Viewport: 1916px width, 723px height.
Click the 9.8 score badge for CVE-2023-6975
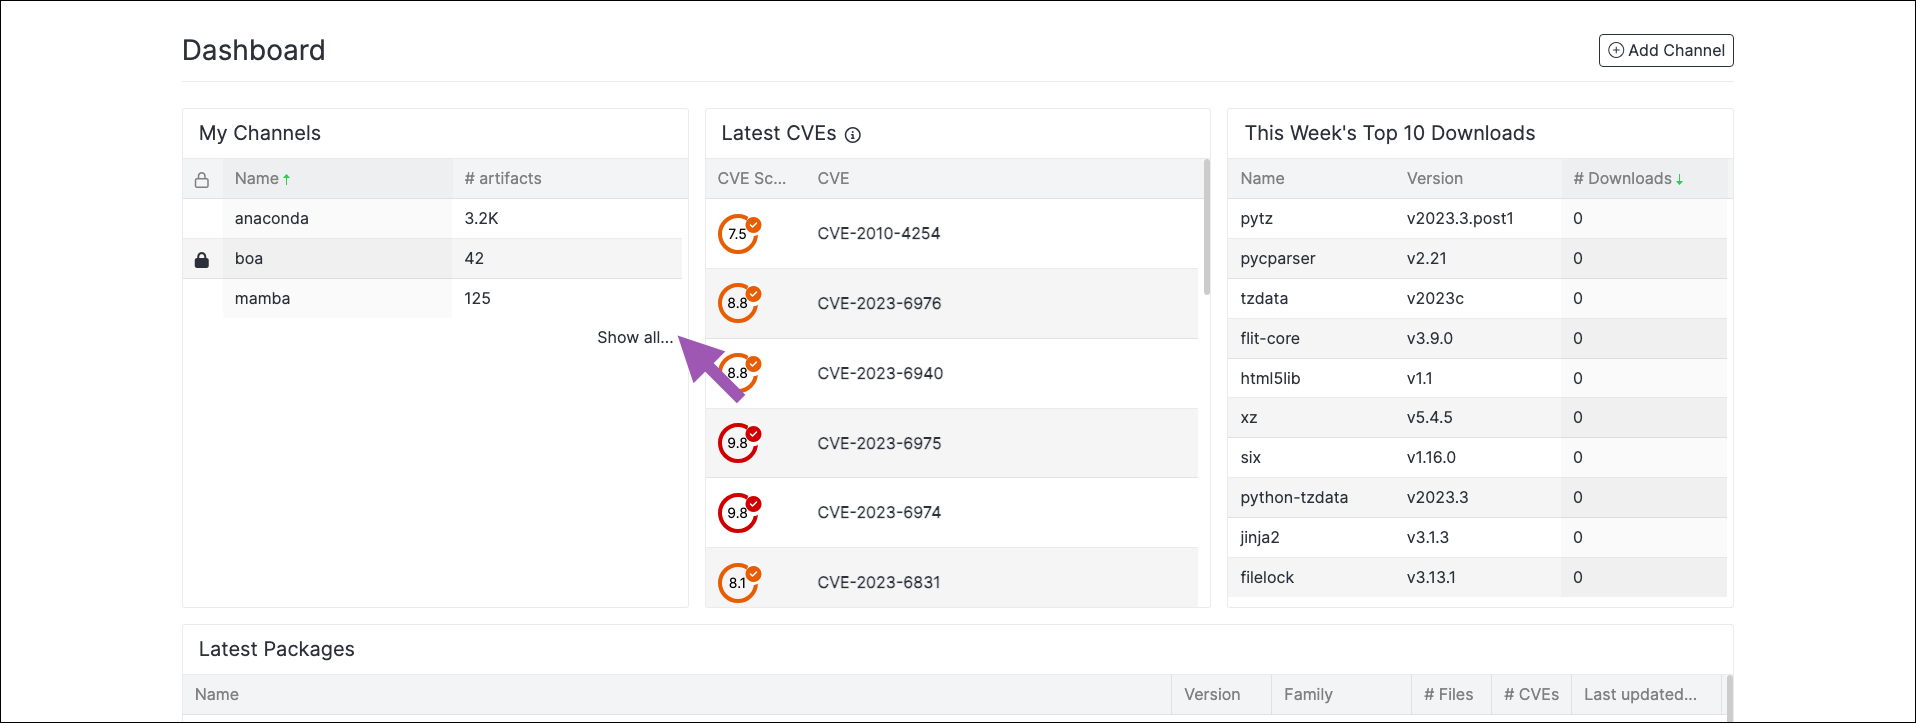point(739,443)
